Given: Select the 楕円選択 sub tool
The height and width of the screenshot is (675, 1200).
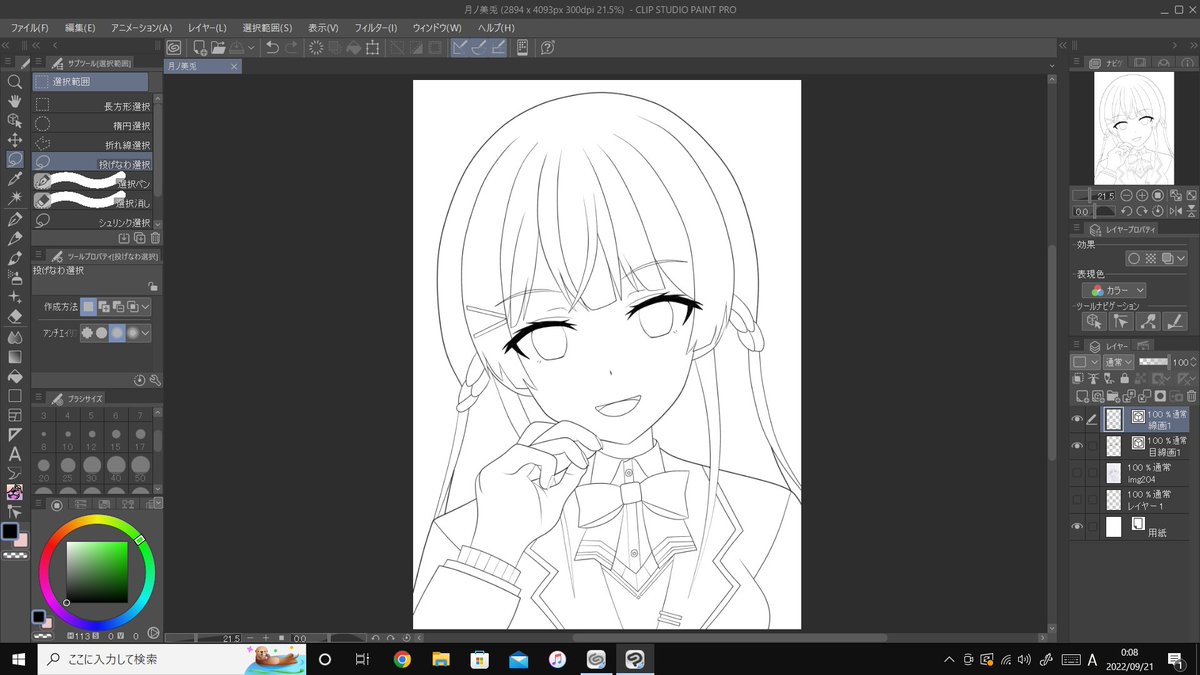Looking at the screenshot, I should pos(93,125).
